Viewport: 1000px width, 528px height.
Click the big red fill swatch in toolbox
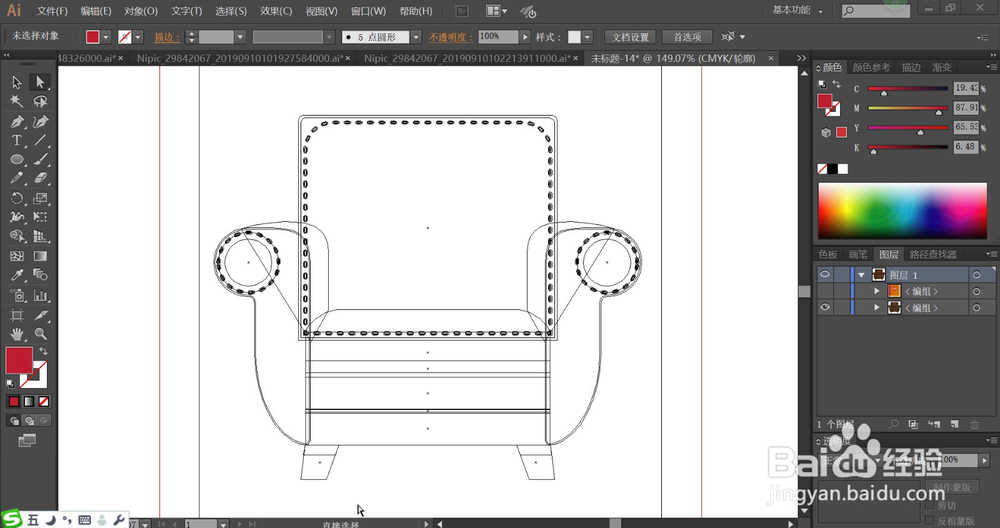(19, 360)
